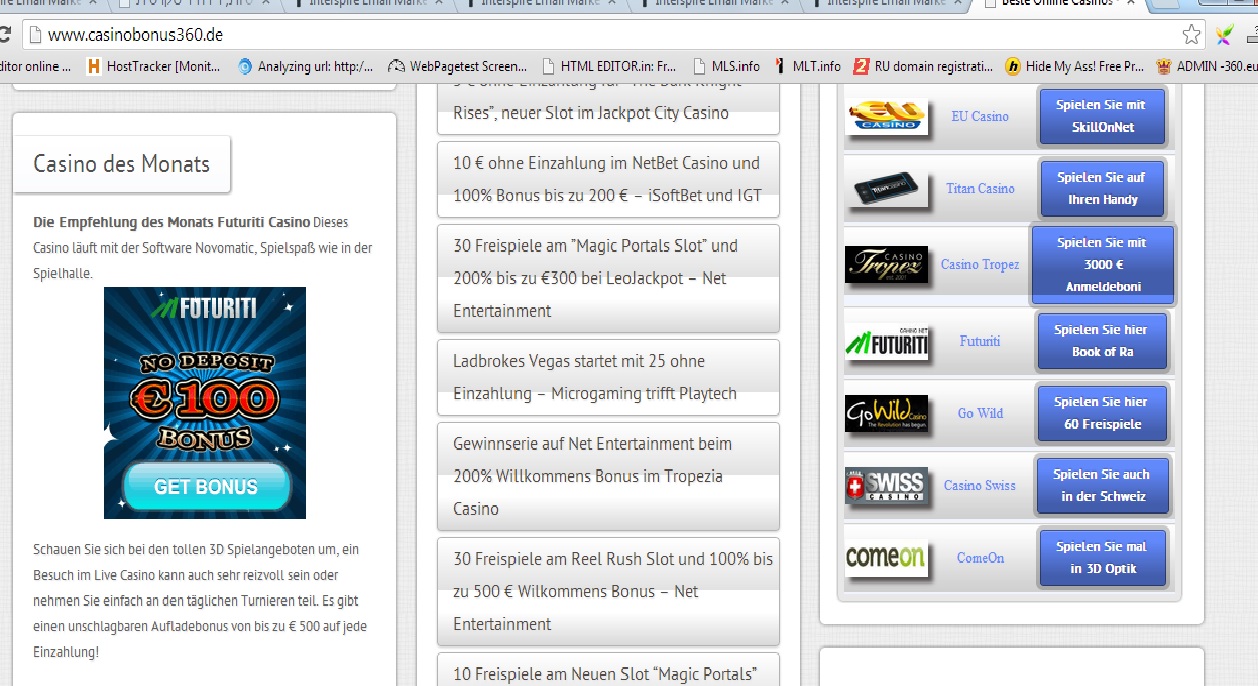Image resolution: width=1258 pixels, height=686 pixels.
Task: Open the 10 € ohne Einzahlung NetBet Casino article
Action: pos(608,179)
